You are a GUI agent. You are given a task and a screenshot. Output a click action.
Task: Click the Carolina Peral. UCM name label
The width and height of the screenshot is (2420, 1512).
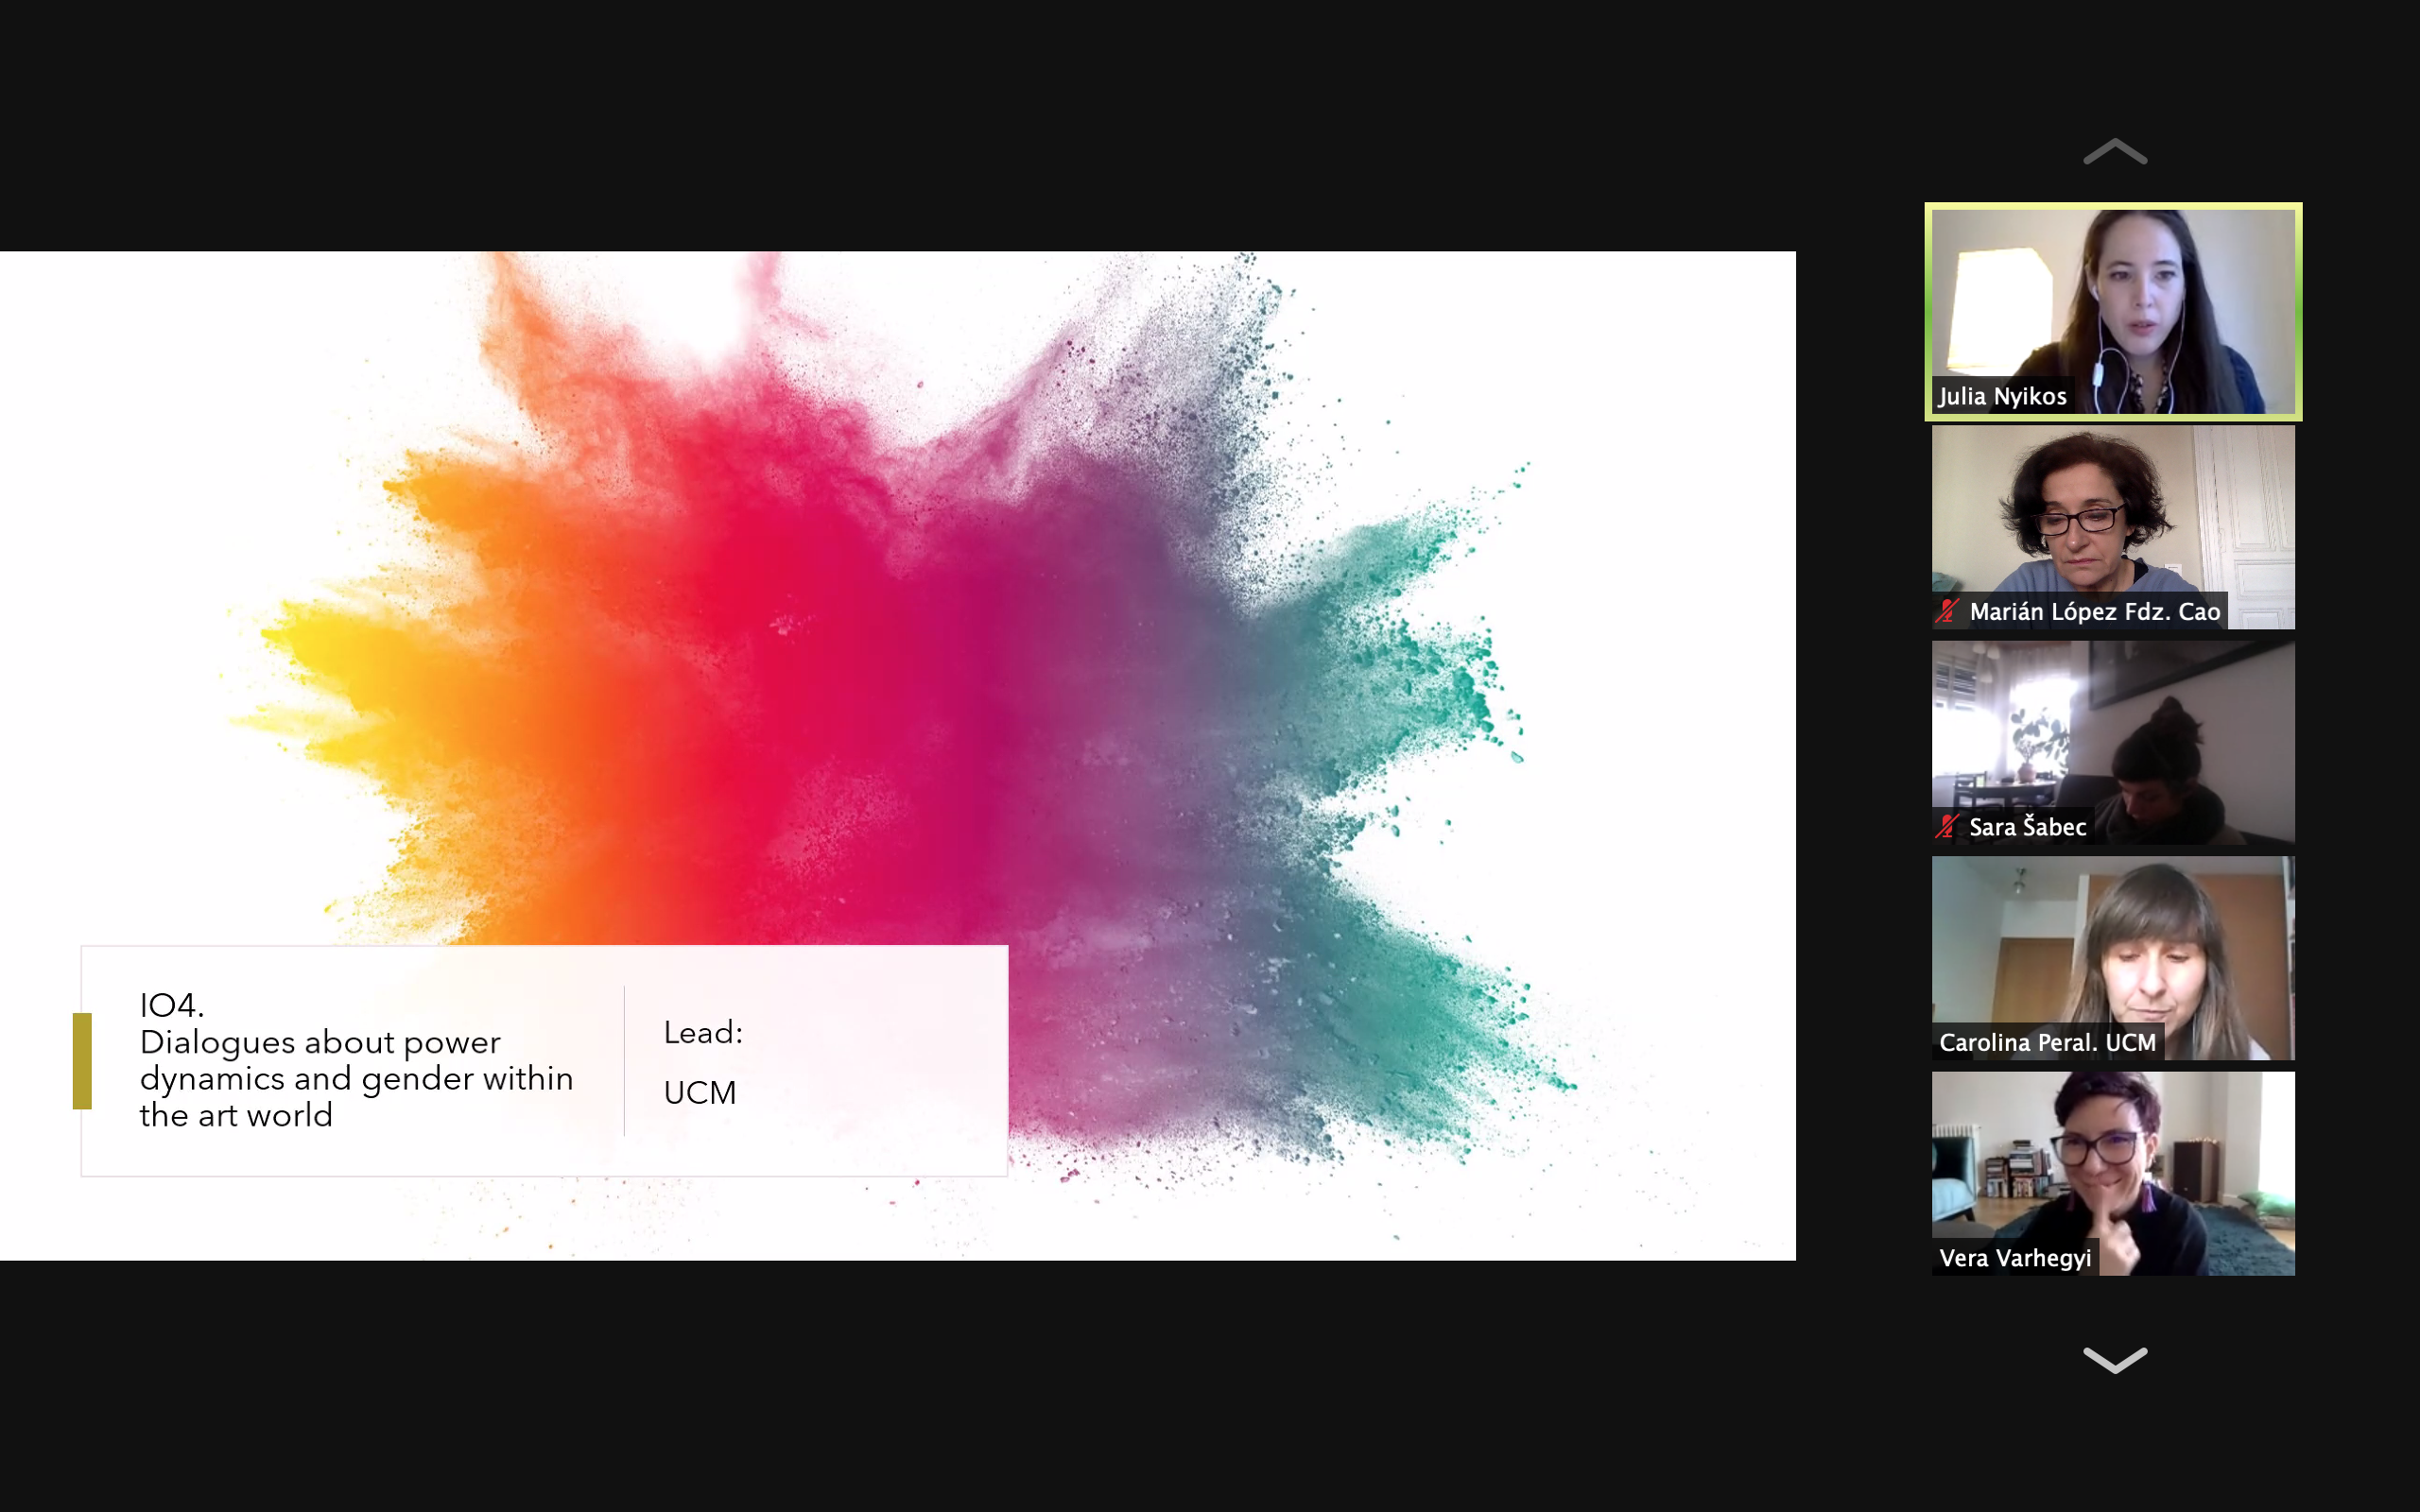(x=2047, y=1042)
